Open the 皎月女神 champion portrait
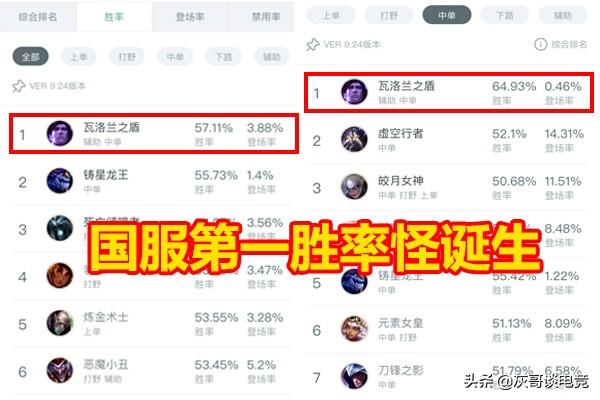 coord(354,186)
